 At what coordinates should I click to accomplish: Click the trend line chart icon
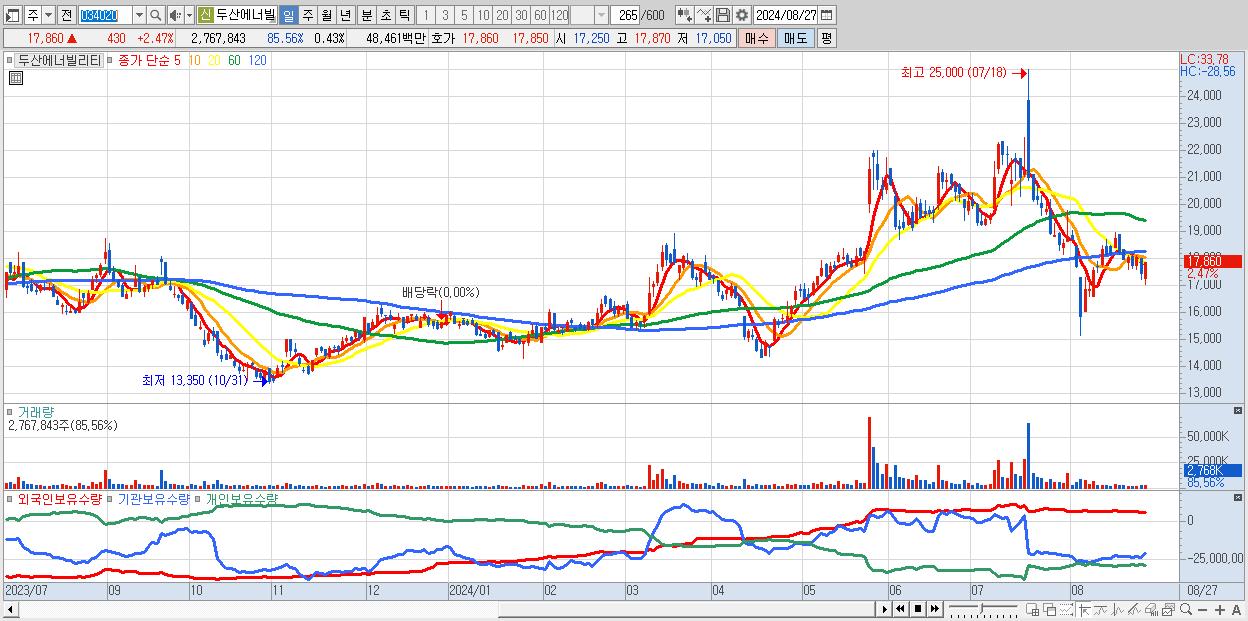[x=1101, y=610]
